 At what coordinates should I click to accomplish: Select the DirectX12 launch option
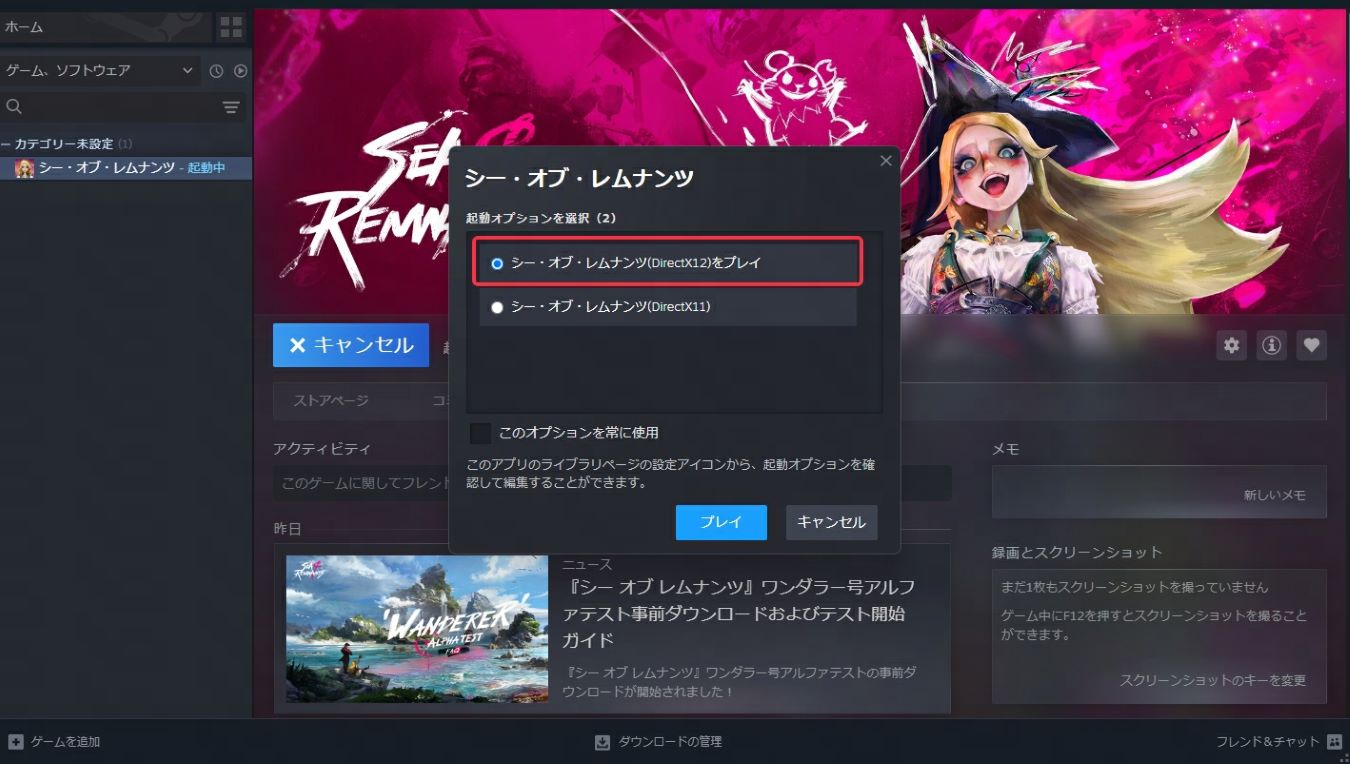click(x=497, y=263)
